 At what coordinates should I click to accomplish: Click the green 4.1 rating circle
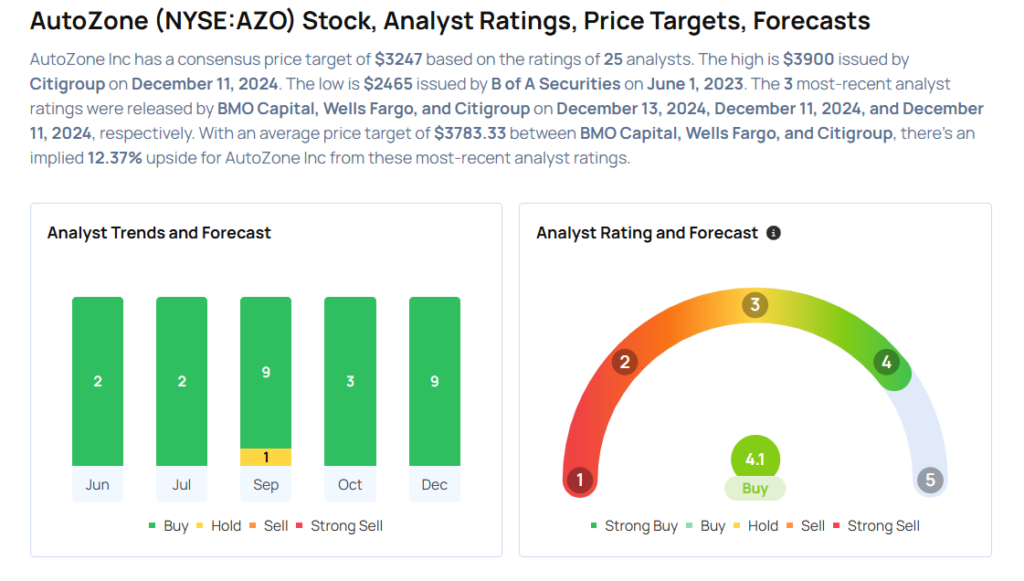(755, 460)
